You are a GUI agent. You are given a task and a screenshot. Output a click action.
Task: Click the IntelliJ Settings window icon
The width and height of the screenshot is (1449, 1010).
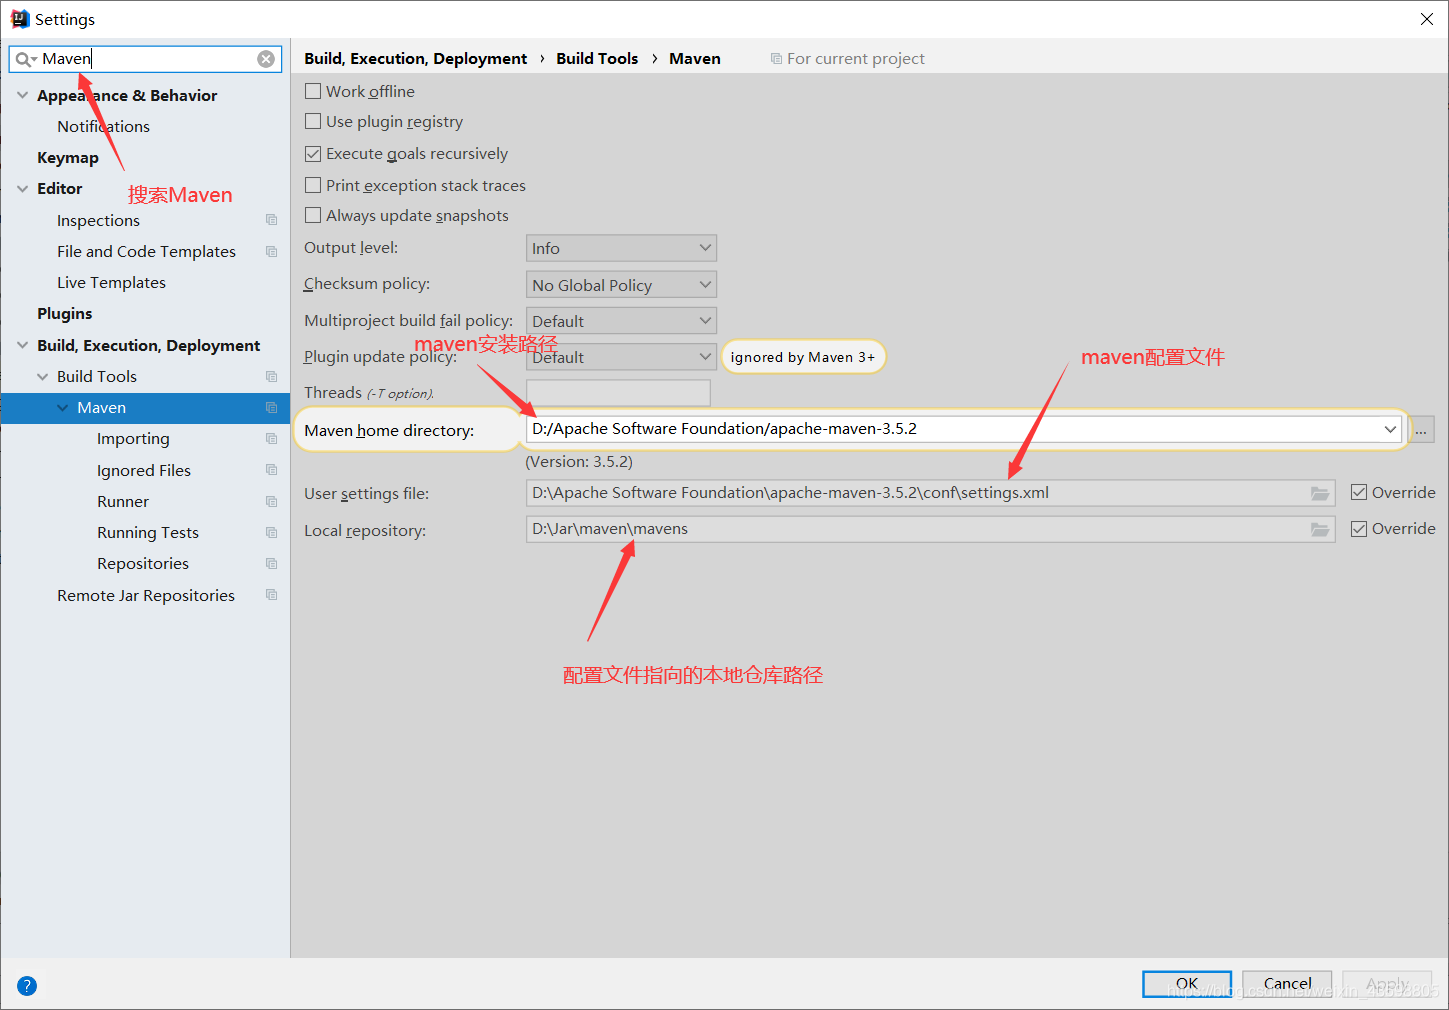click(x=19, y=18)
